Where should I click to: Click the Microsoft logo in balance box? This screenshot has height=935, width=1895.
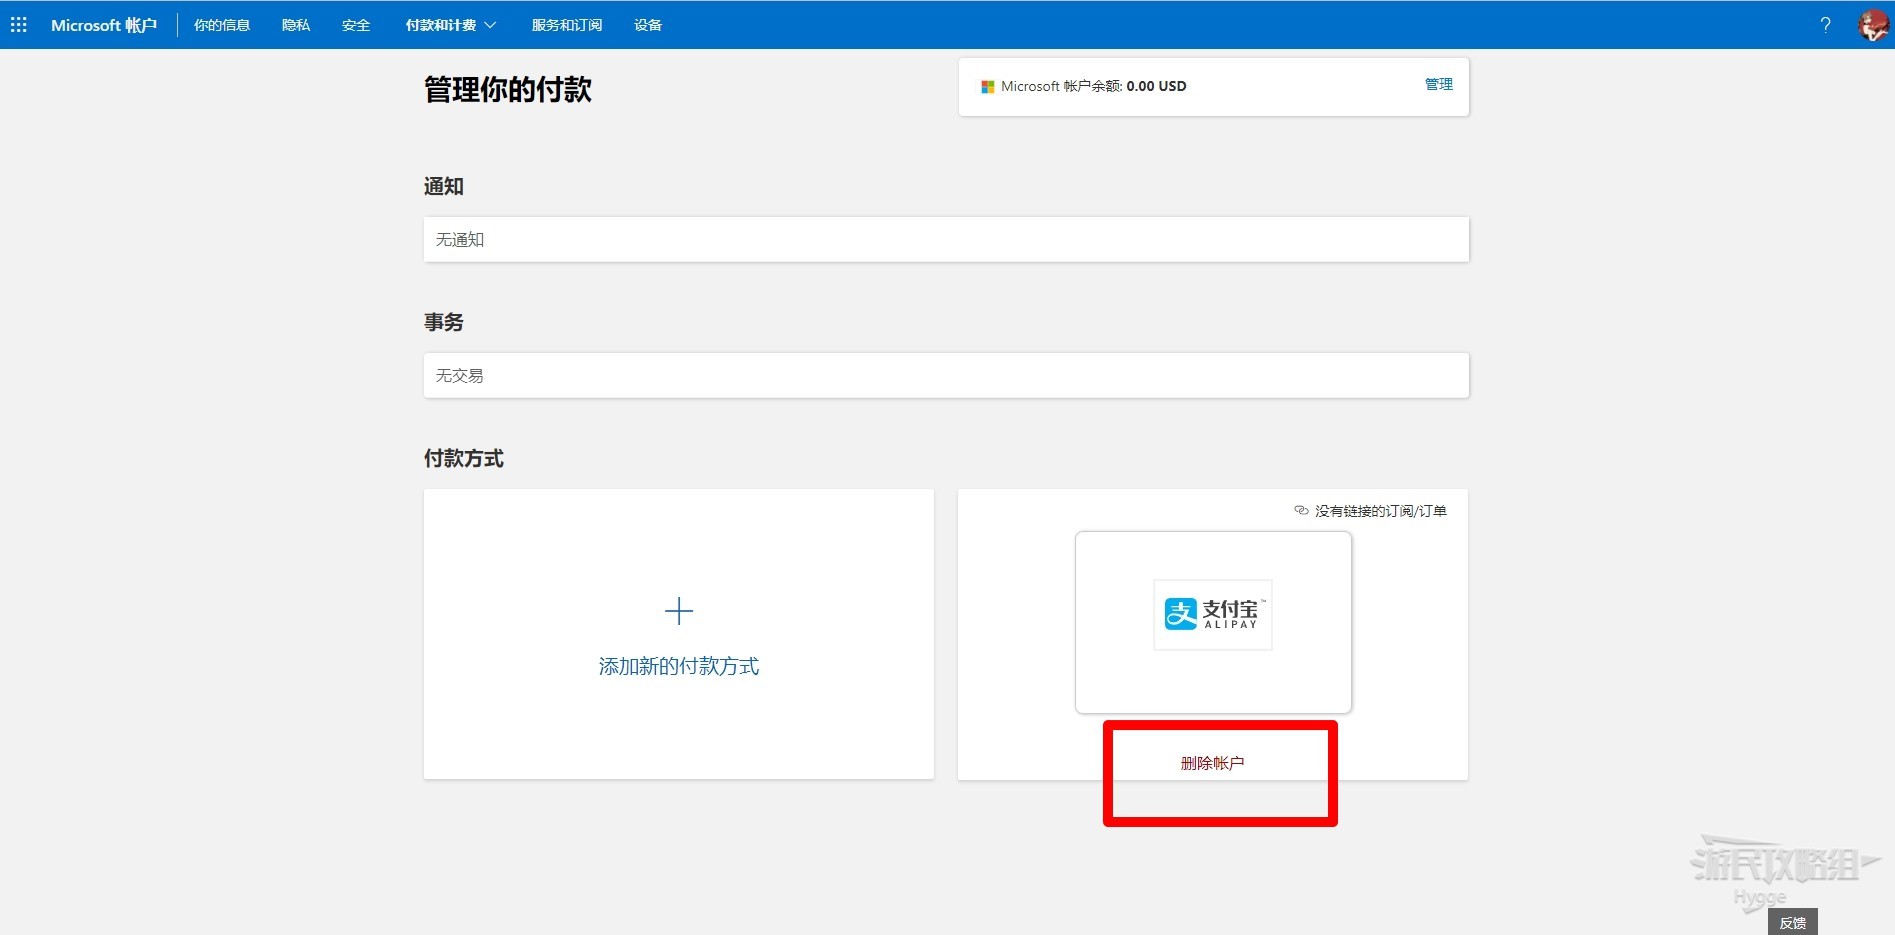(988, 87)
